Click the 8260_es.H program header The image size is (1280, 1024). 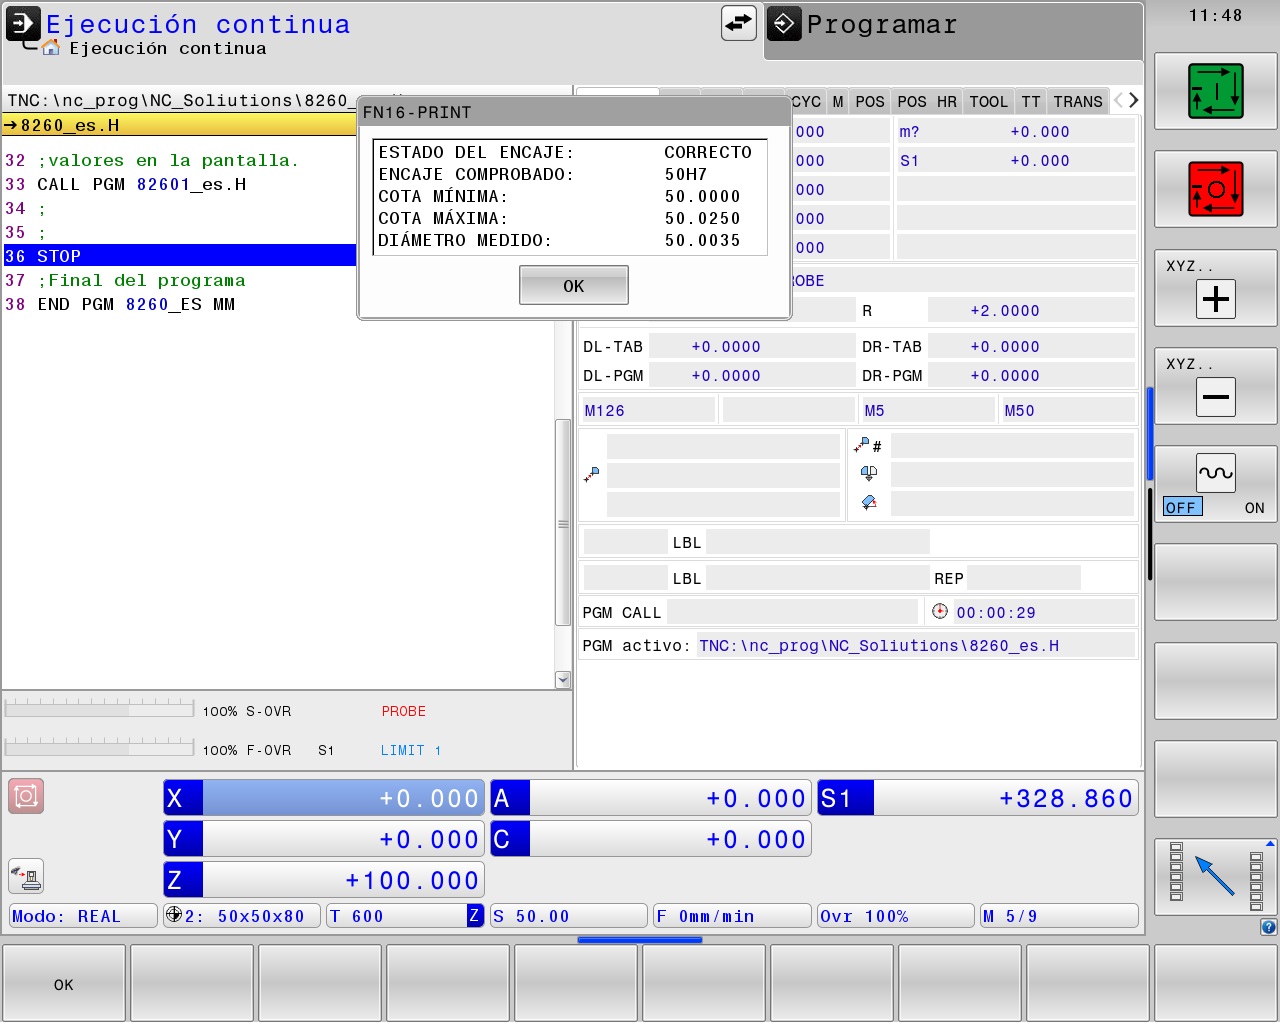[x=180, y=125]
